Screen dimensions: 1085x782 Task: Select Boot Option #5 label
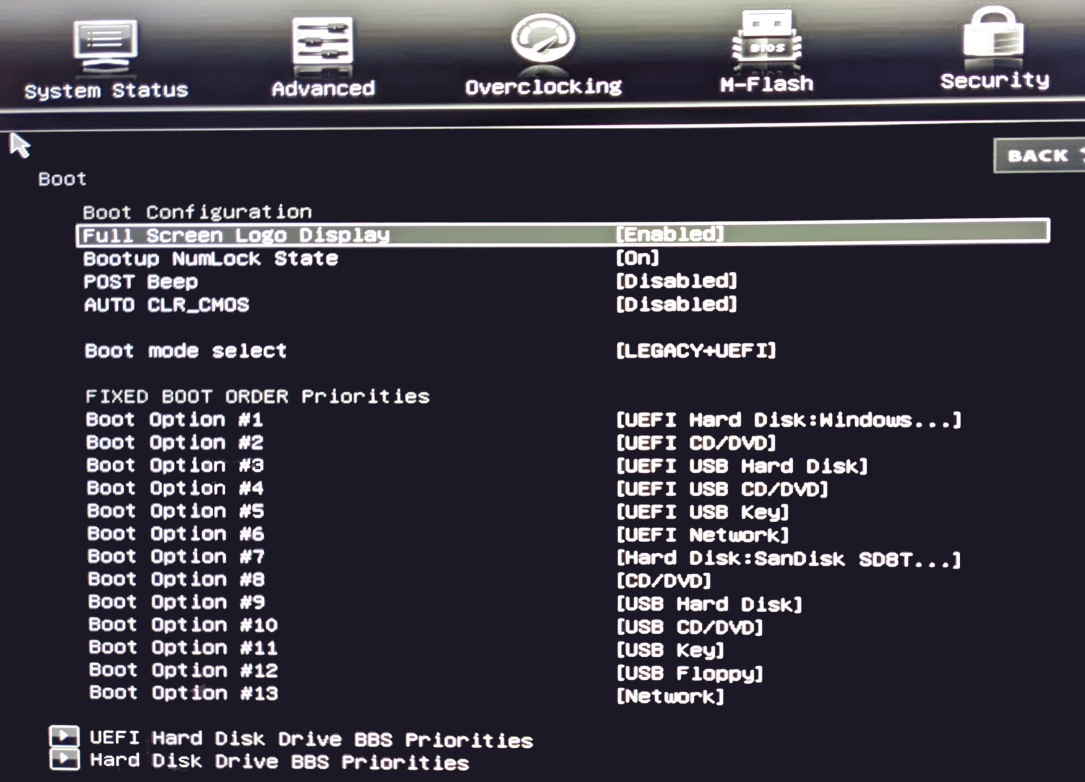click(x=175, y=511)
